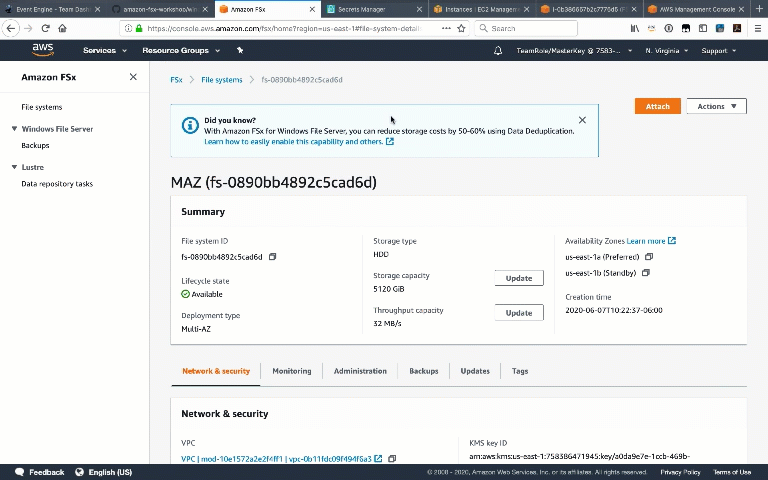Viewport: 768px width, 480px height.
Task: Update the Throughput capacity
Action: click(x=519, y=313)
